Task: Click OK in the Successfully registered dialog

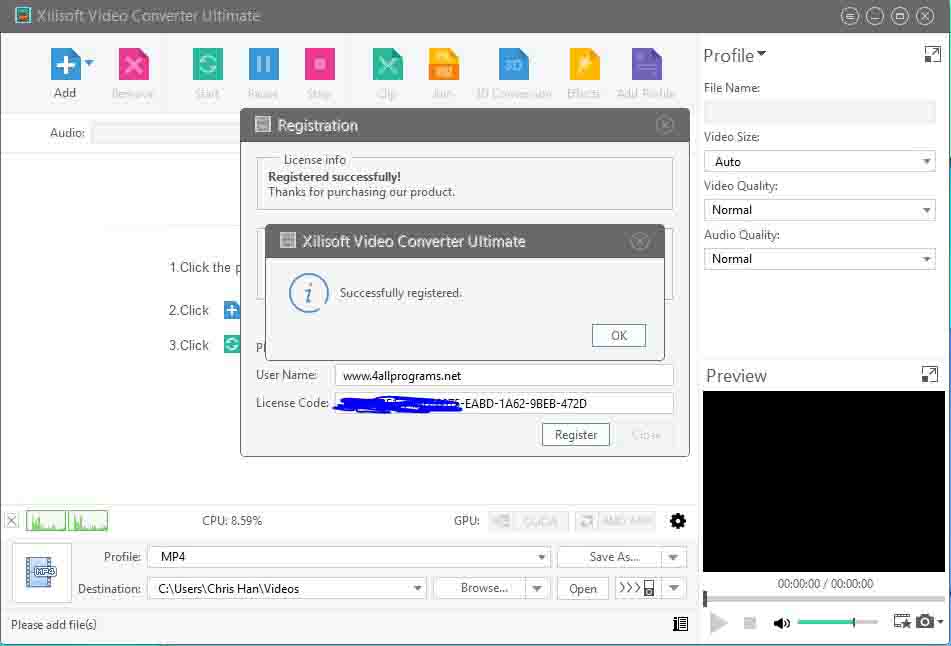Action: click(619, 335)
